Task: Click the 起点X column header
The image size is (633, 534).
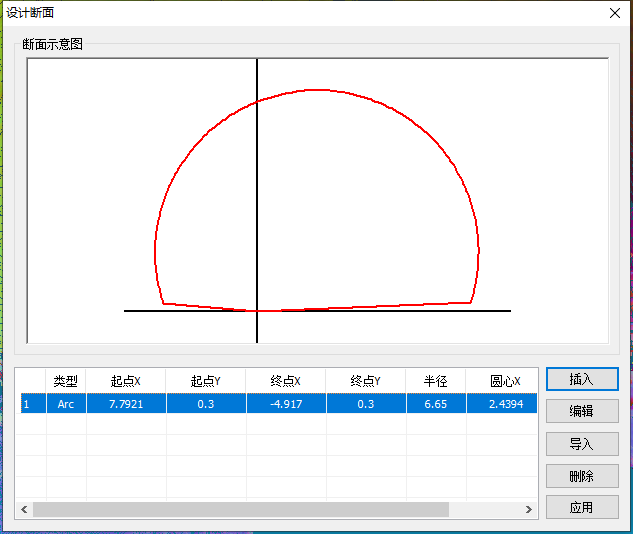Action: pos(126,381)
